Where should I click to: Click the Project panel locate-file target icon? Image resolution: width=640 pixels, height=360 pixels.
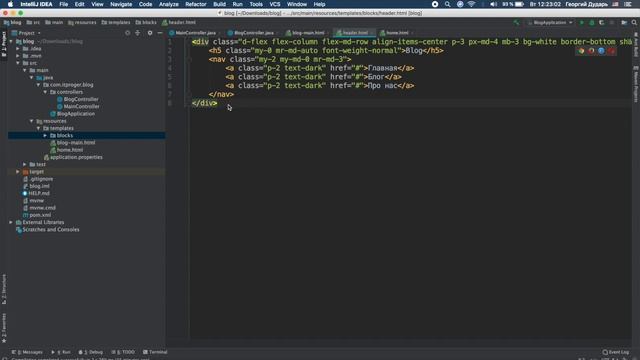click(127, 33)
